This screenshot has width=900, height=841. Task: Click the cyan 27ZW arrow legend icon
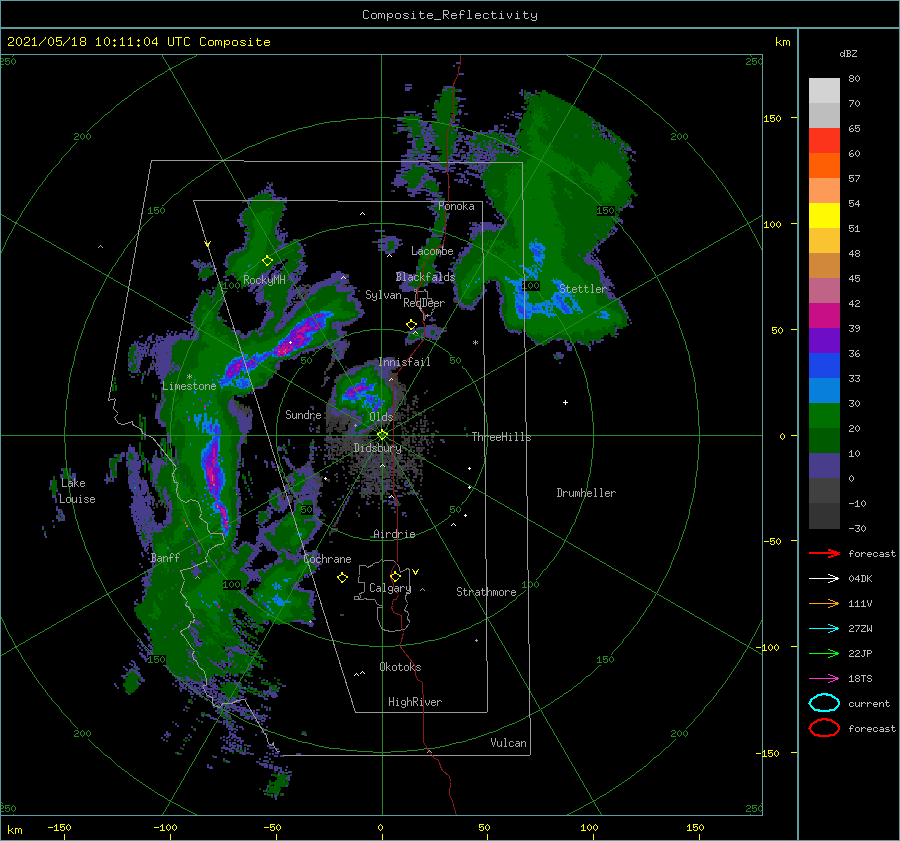tap(824, 629)
